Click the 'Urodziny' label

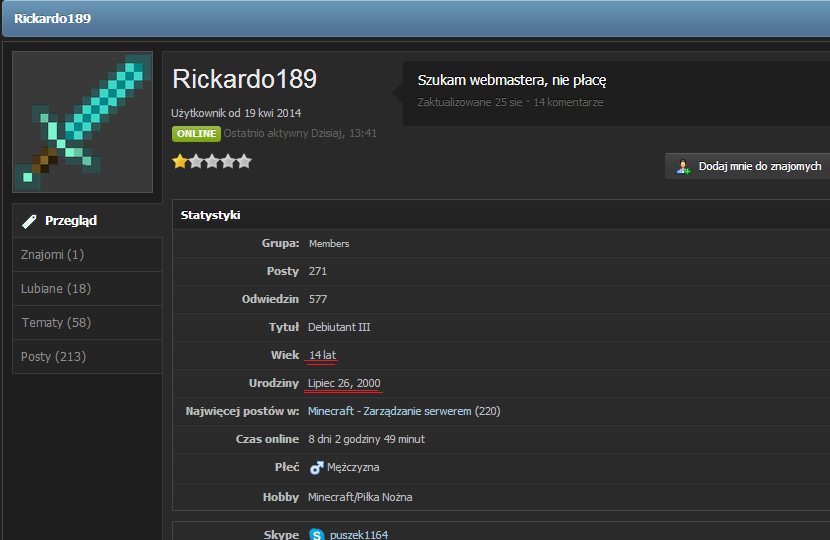pos(274,383)
